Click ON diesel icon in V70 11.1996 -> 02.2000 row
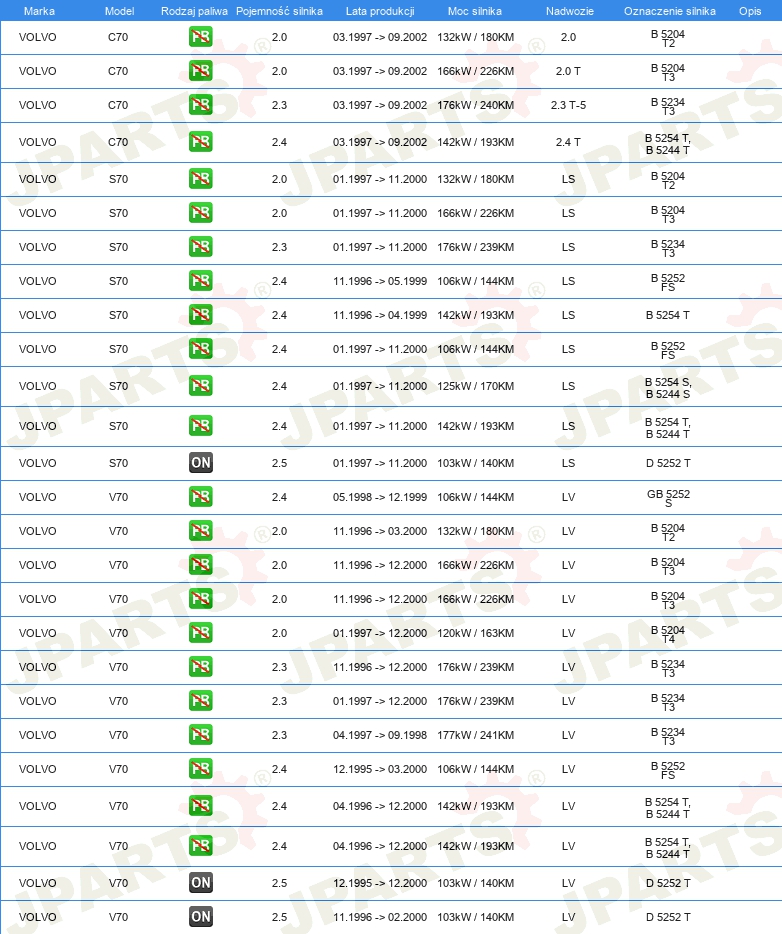This screenshot has width=782, height=934. [201, 917]
